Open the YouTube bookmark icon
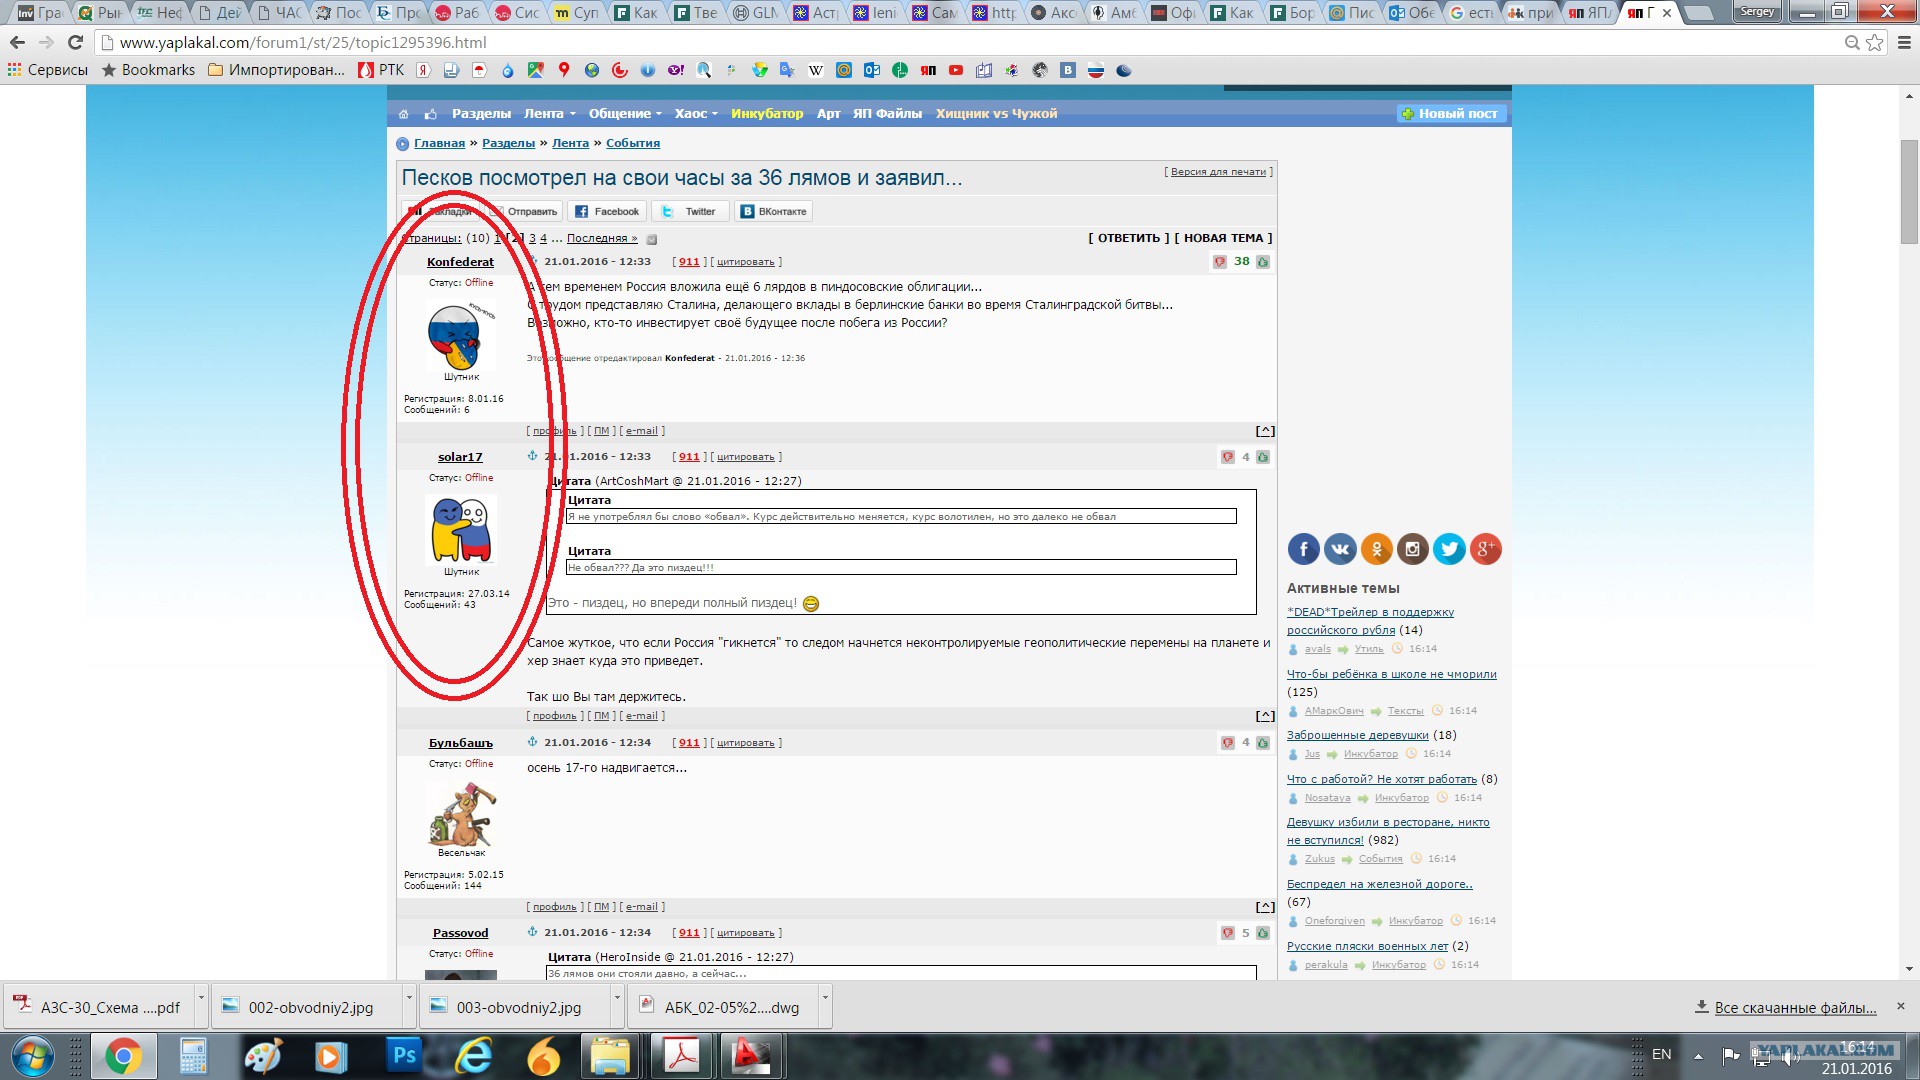The width and height of the screenshot is (1920, 1080). tap(956, 70)
